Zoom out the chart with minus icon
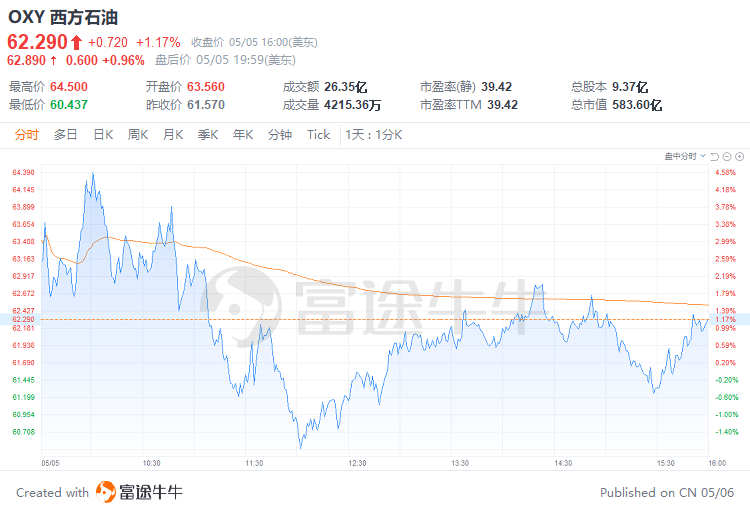Screen dimensions: 750x513 click(x=727, y=157)
